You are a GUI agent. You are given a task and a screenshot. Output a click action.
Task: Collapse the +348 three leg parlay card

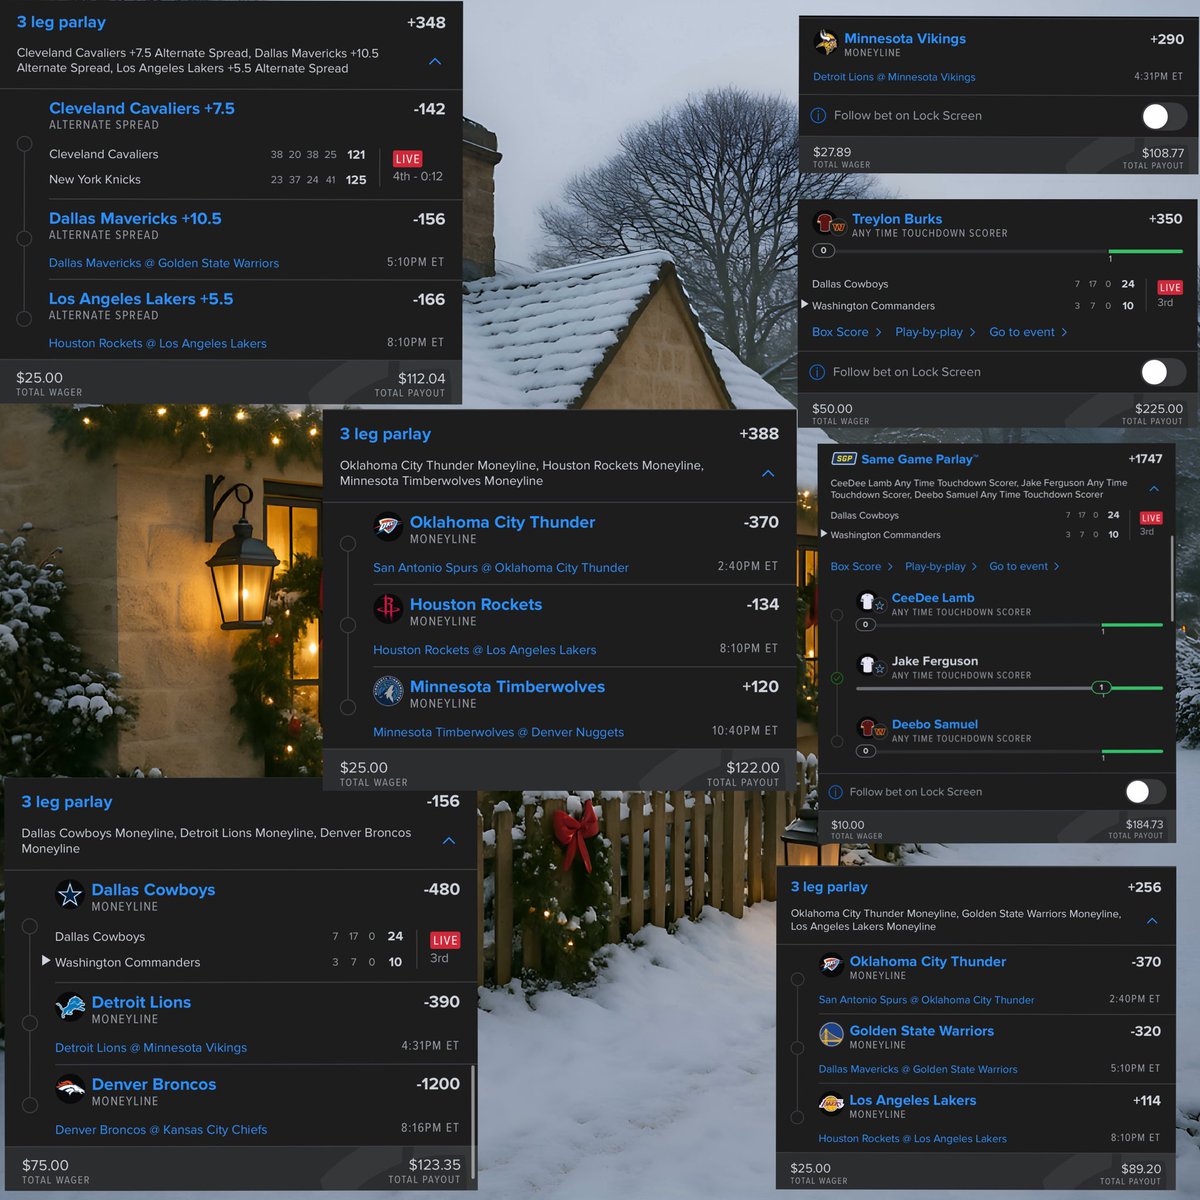(x=434, y=61)
